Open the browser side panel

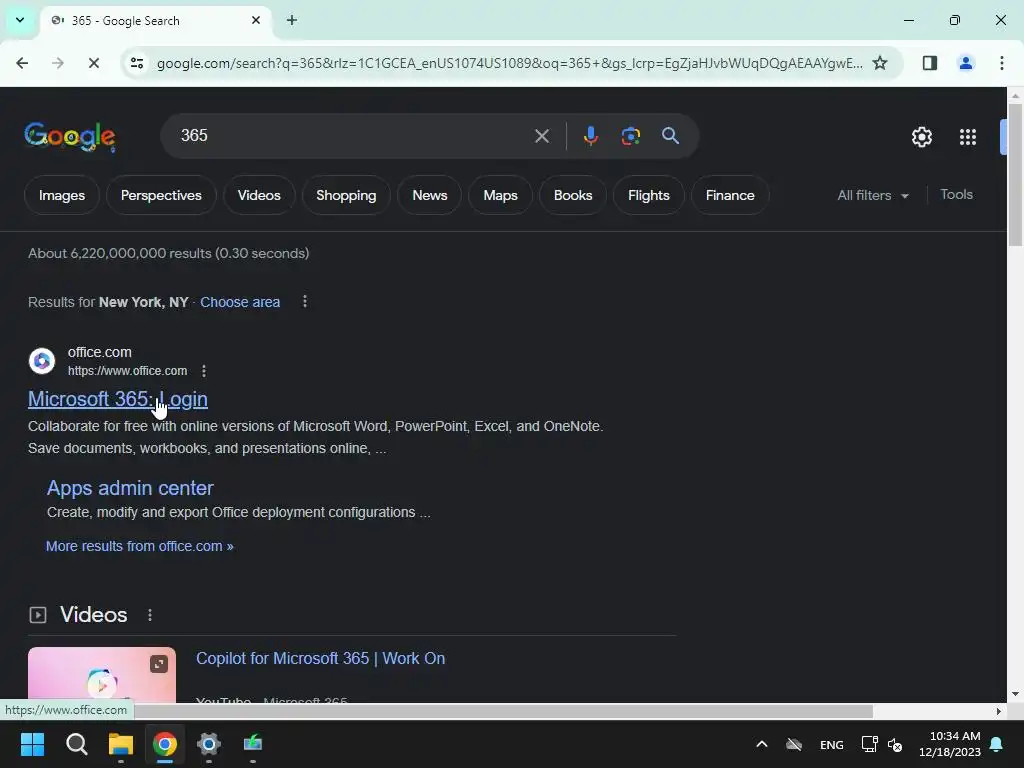pos(929,63)
